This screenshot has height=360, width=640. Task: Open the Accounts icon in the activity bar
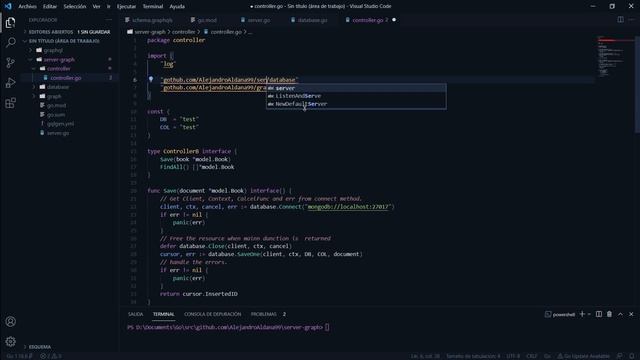(x=11, y=322)
